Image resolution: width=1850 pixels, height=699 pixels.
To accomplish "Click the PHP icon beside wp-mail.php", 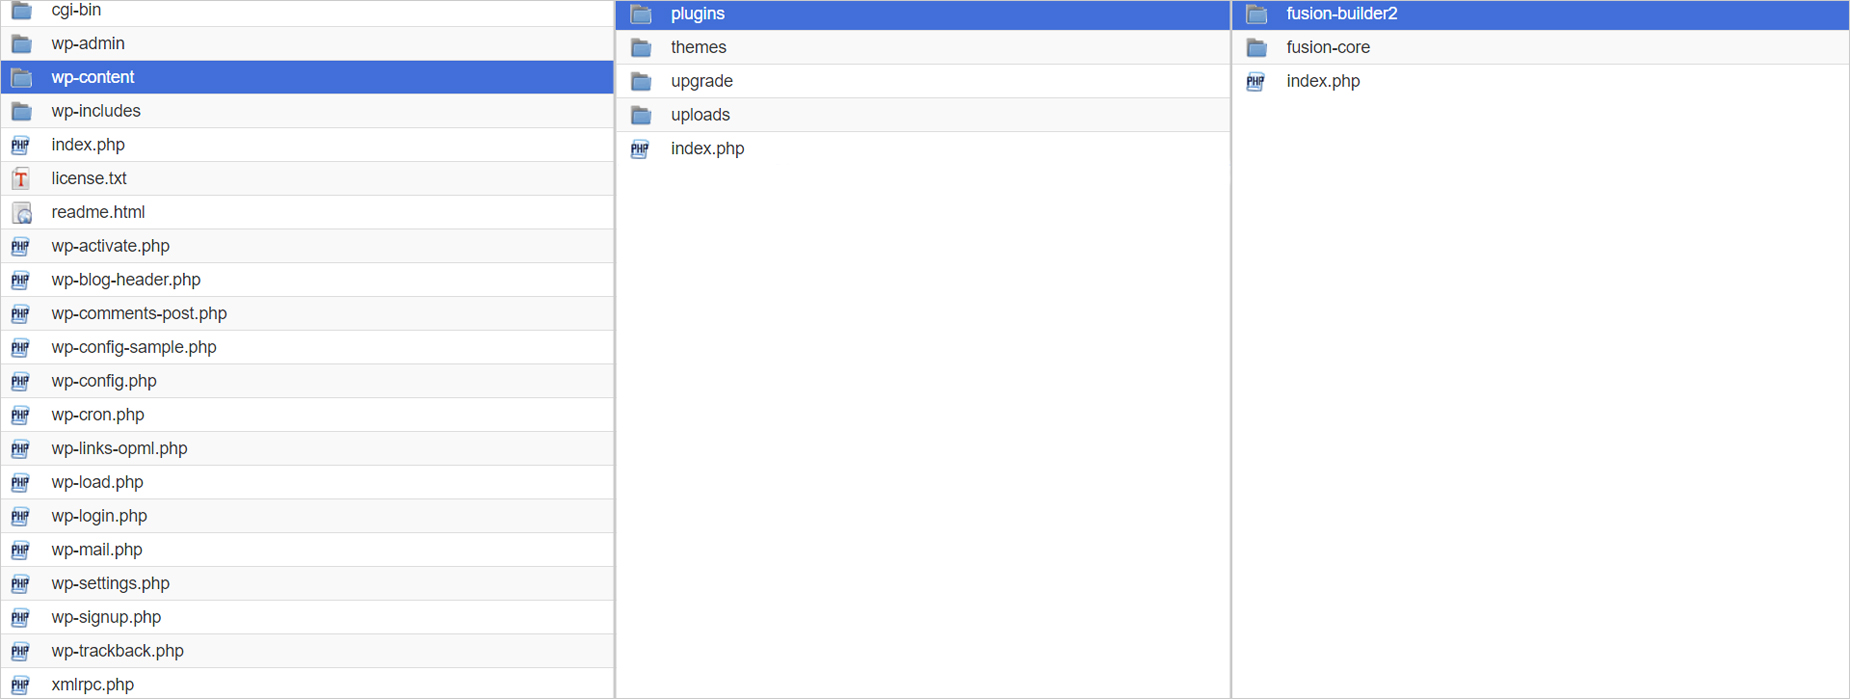I will (20, 550).
